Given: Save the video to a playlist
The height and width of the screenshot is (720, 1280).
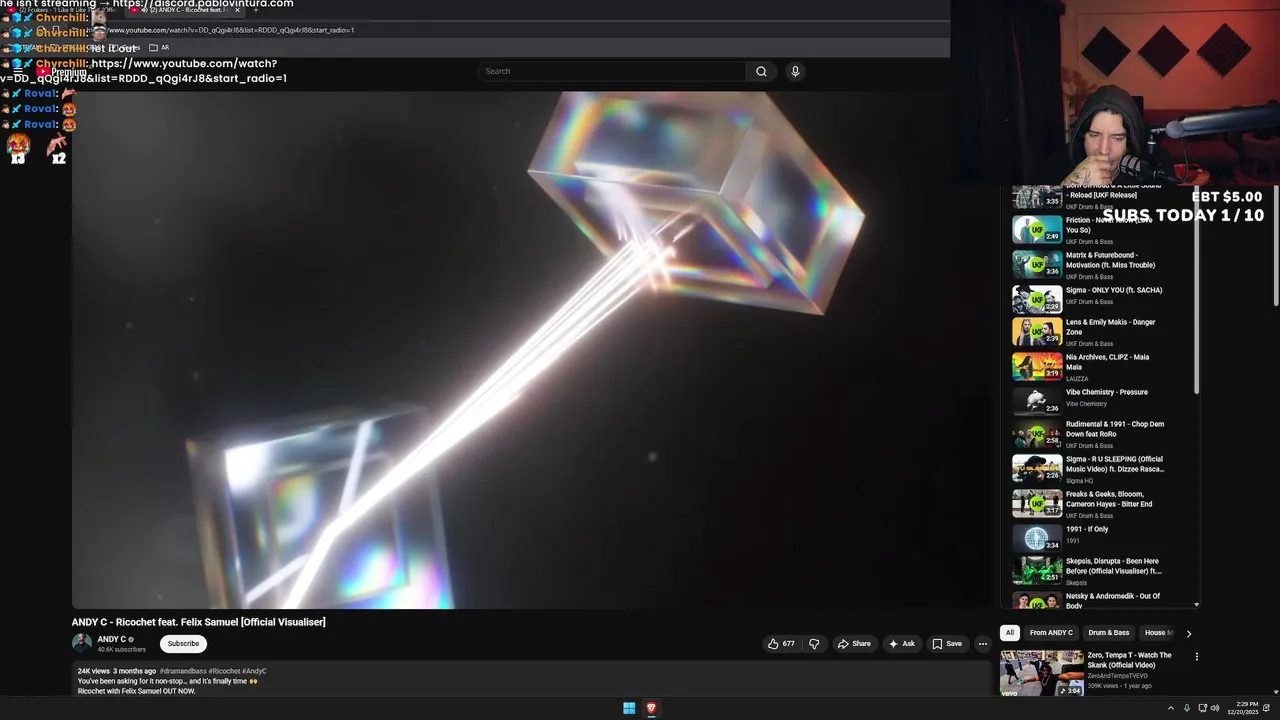Looking at the screenshot, I should pyautogui.click(x=947, y=644).
